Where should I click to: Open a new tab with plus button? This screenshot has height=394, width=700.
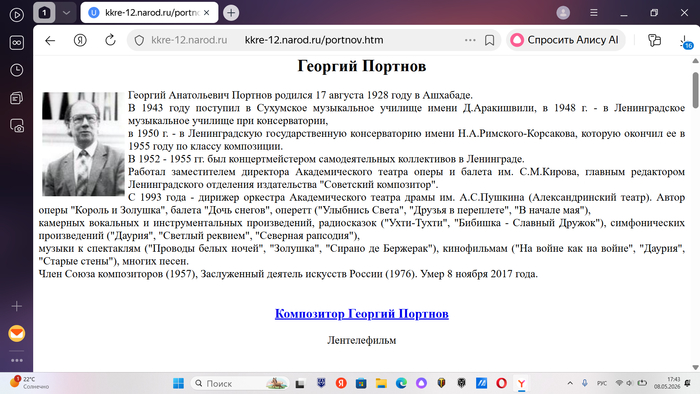click(x=231, y=13)
